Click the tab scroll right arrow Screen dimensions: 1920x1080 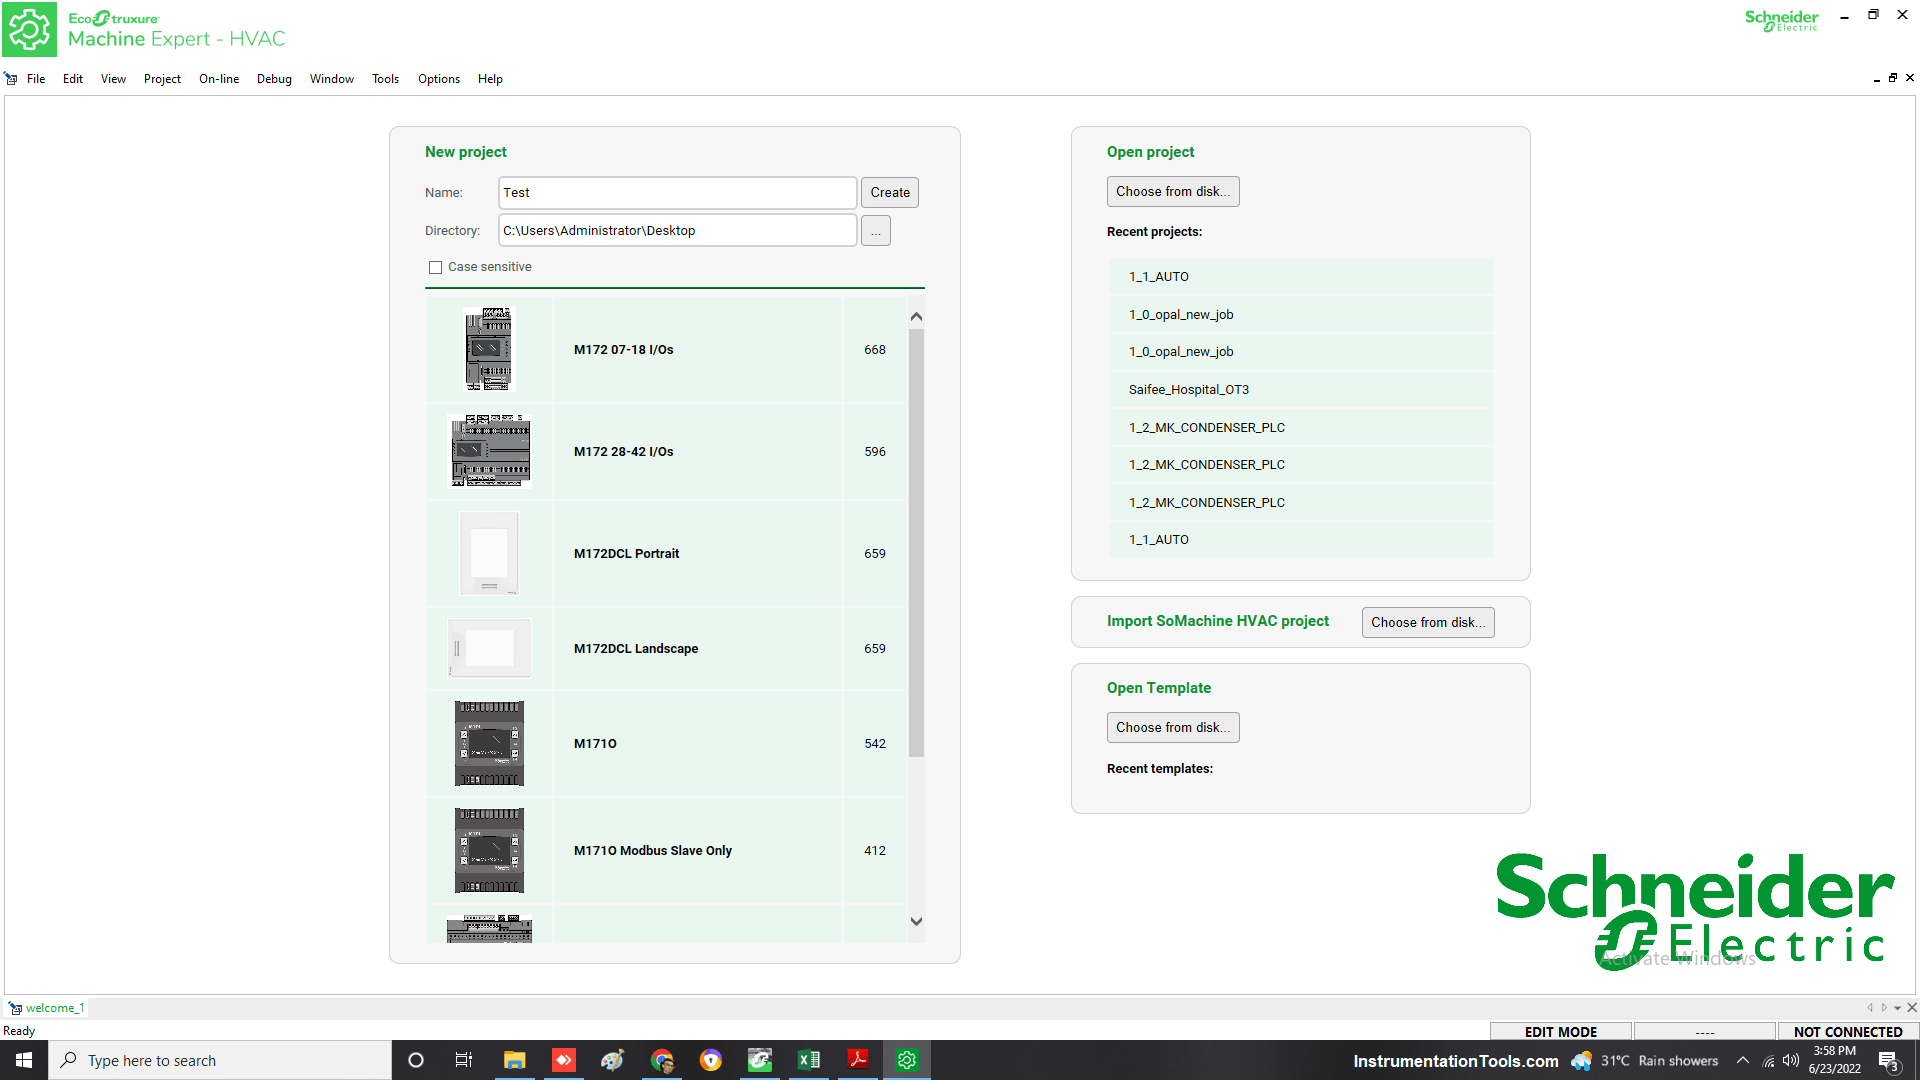(x=1884, y=1008)
